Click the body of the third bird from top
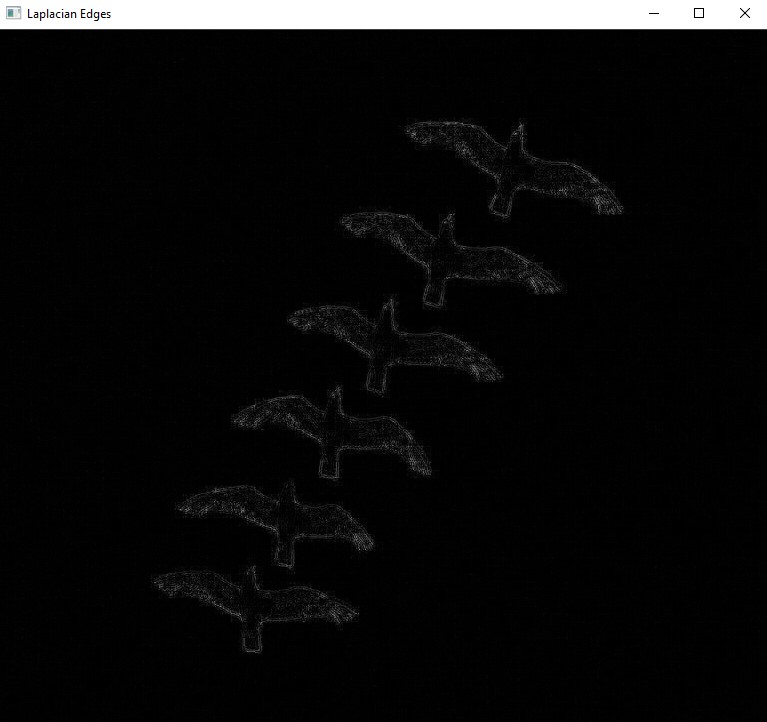This screenshot has height=722, width=767. point(386,340)
